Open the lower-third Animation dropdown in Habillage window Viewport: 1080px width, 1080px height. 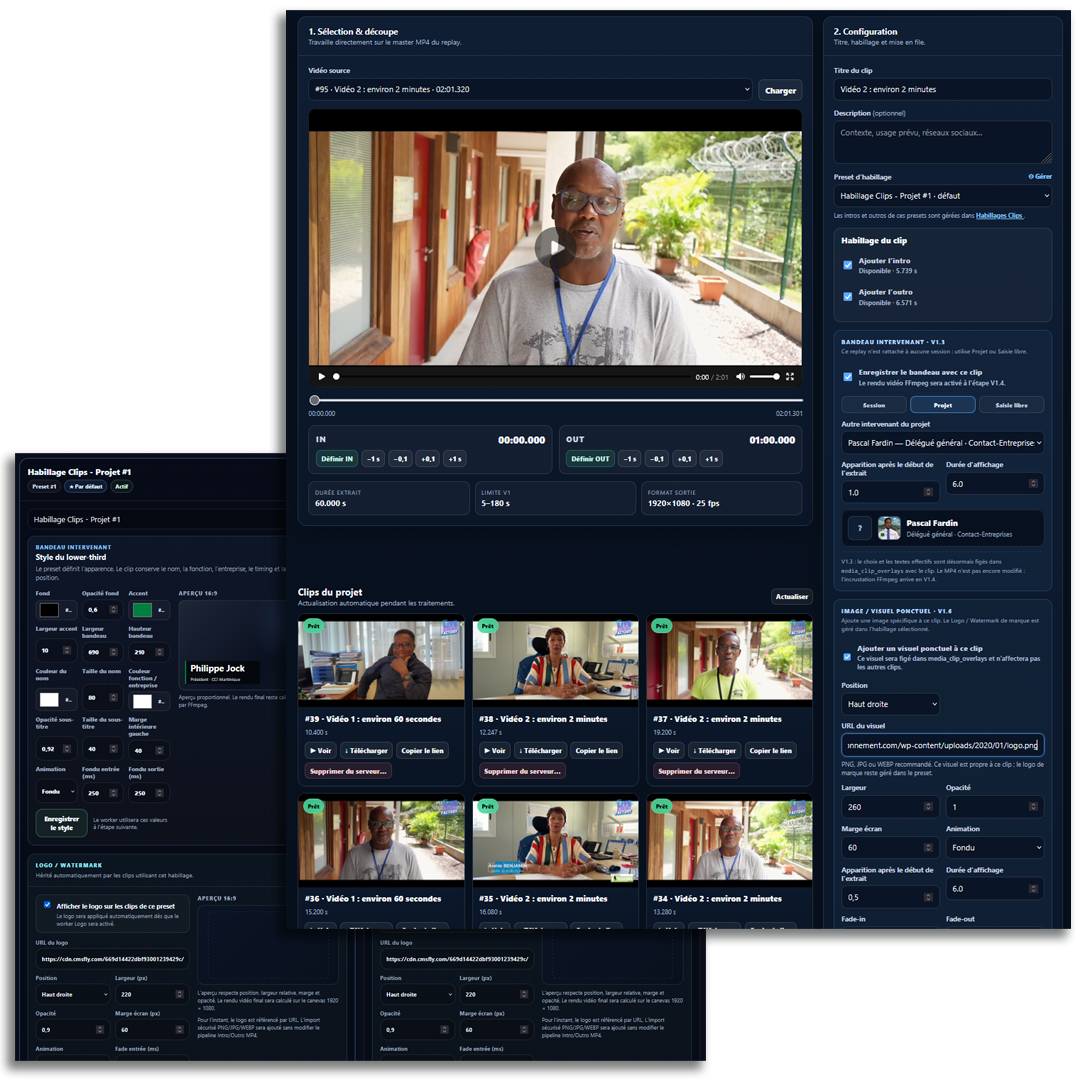tap(56, 792)
